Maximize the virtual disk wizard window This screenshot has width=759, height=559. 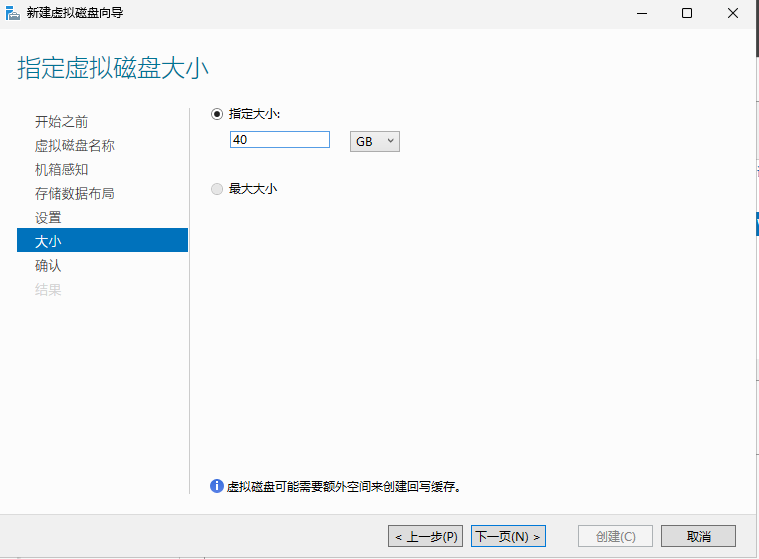pos(687,14)
